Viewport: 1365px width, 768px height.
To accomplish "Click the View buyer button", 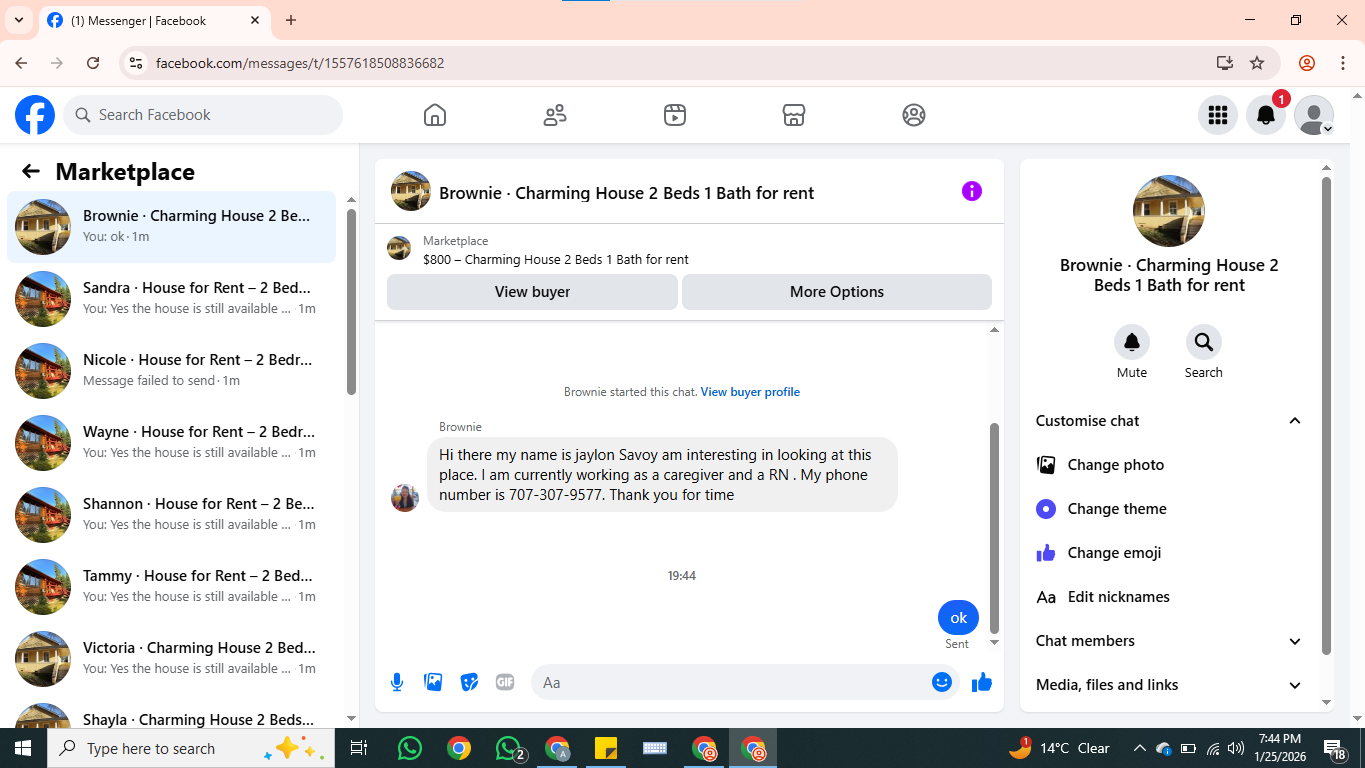I will [x=532, y=292].
